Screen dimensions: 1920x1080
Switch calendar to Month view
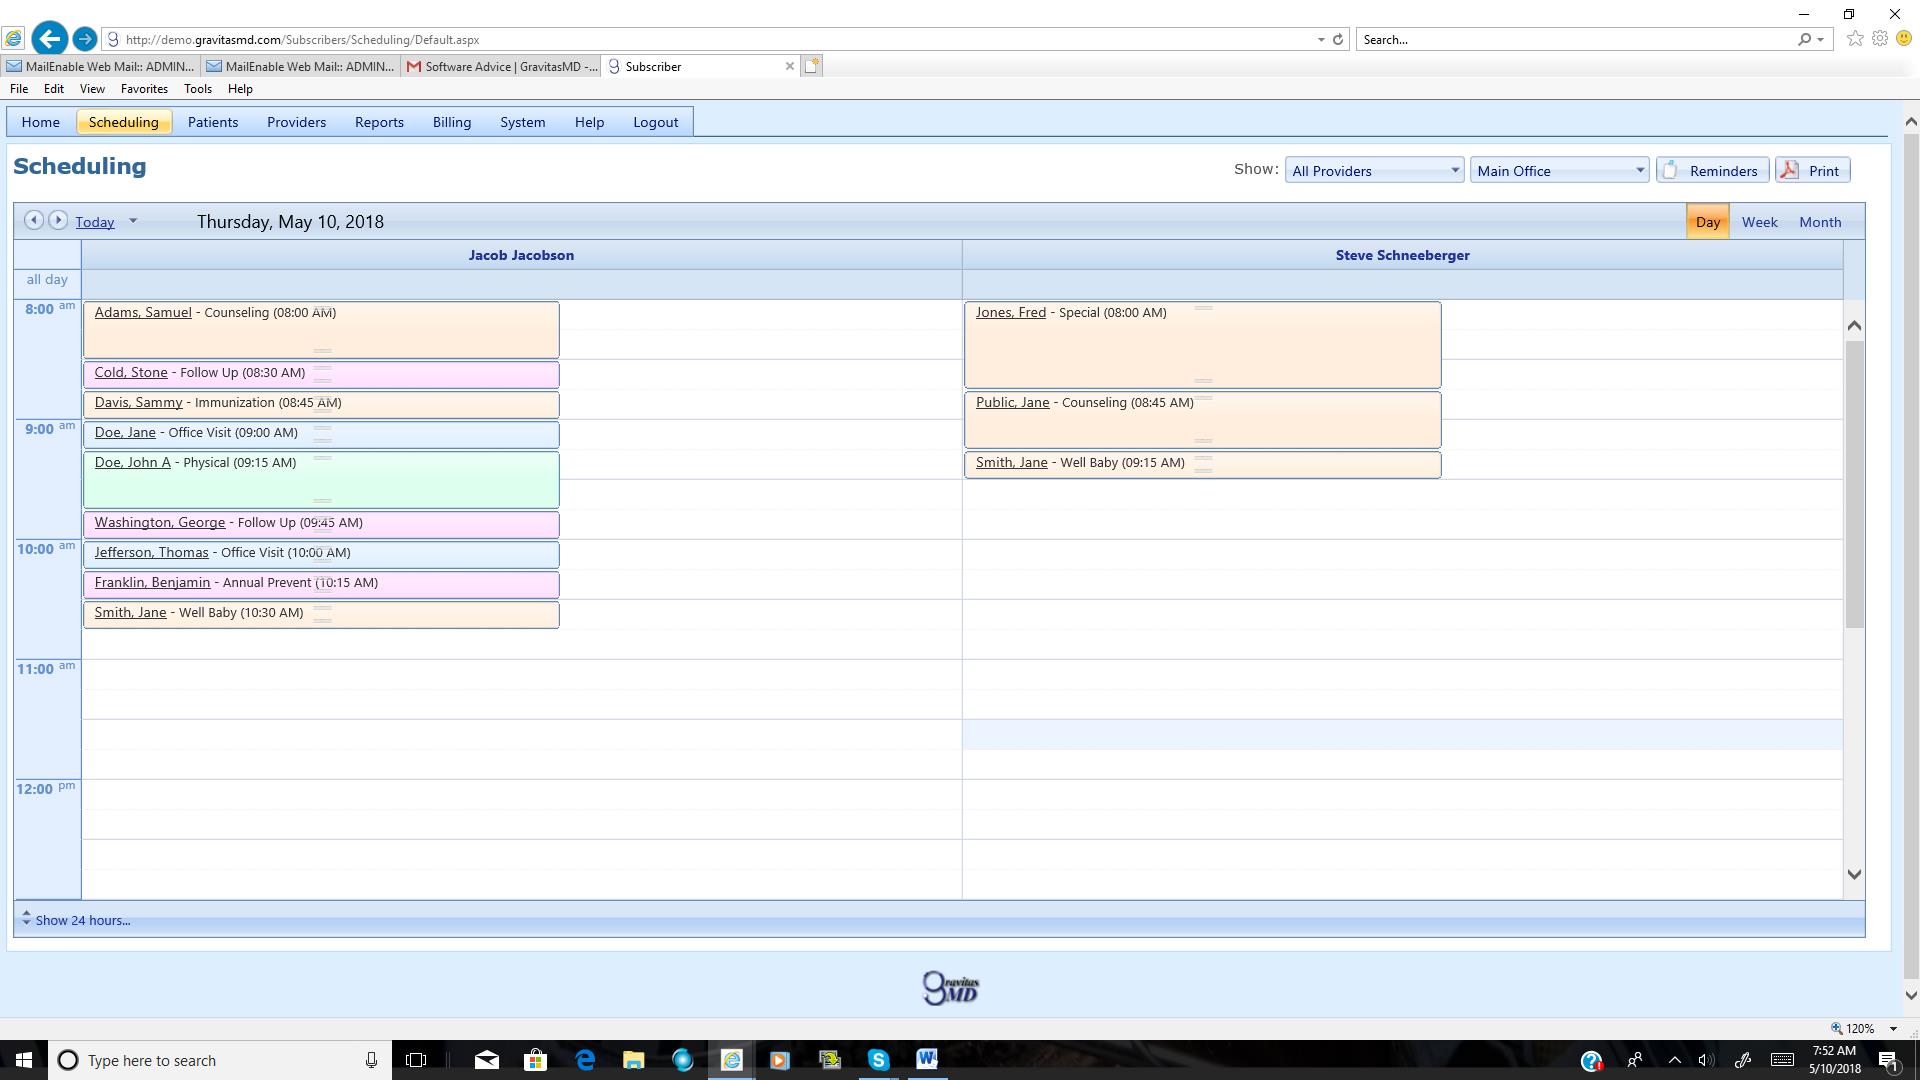click(1819, 222)
